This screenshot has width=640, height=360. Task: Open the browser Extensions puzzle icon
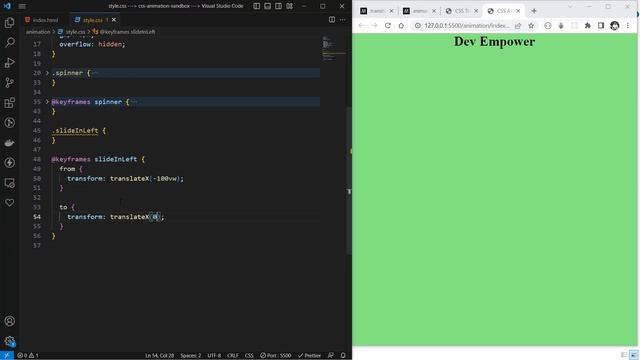(x=588, y=26)
